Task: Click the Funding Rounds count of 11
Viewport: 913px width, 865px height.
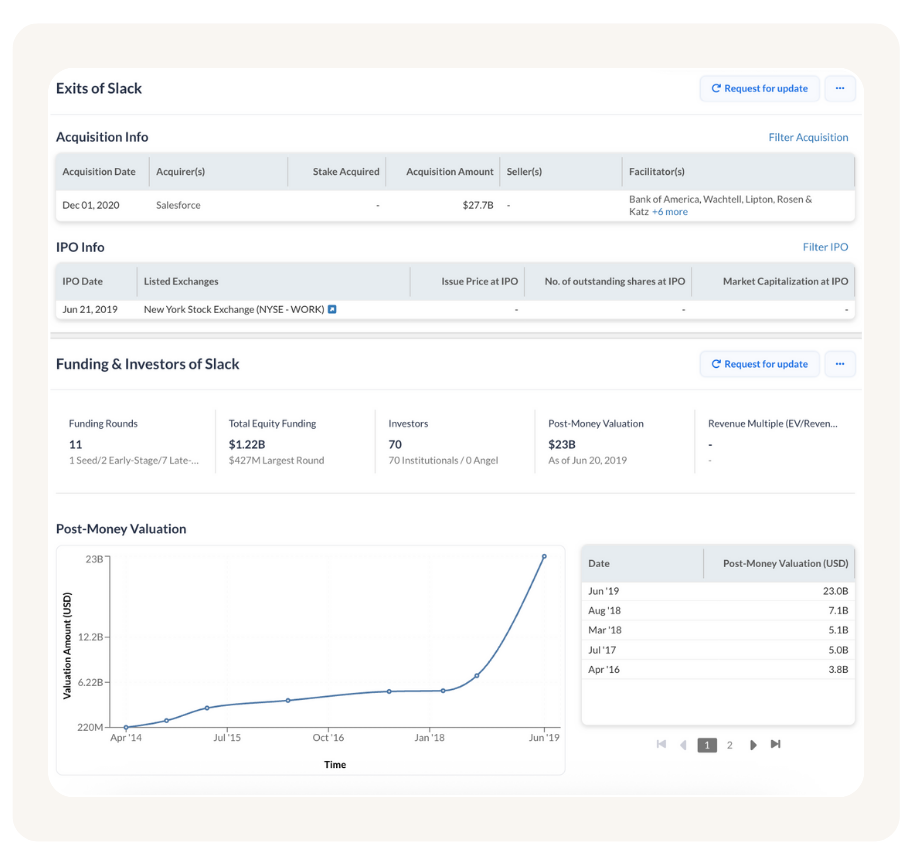Action: click(x=76, y=443)
